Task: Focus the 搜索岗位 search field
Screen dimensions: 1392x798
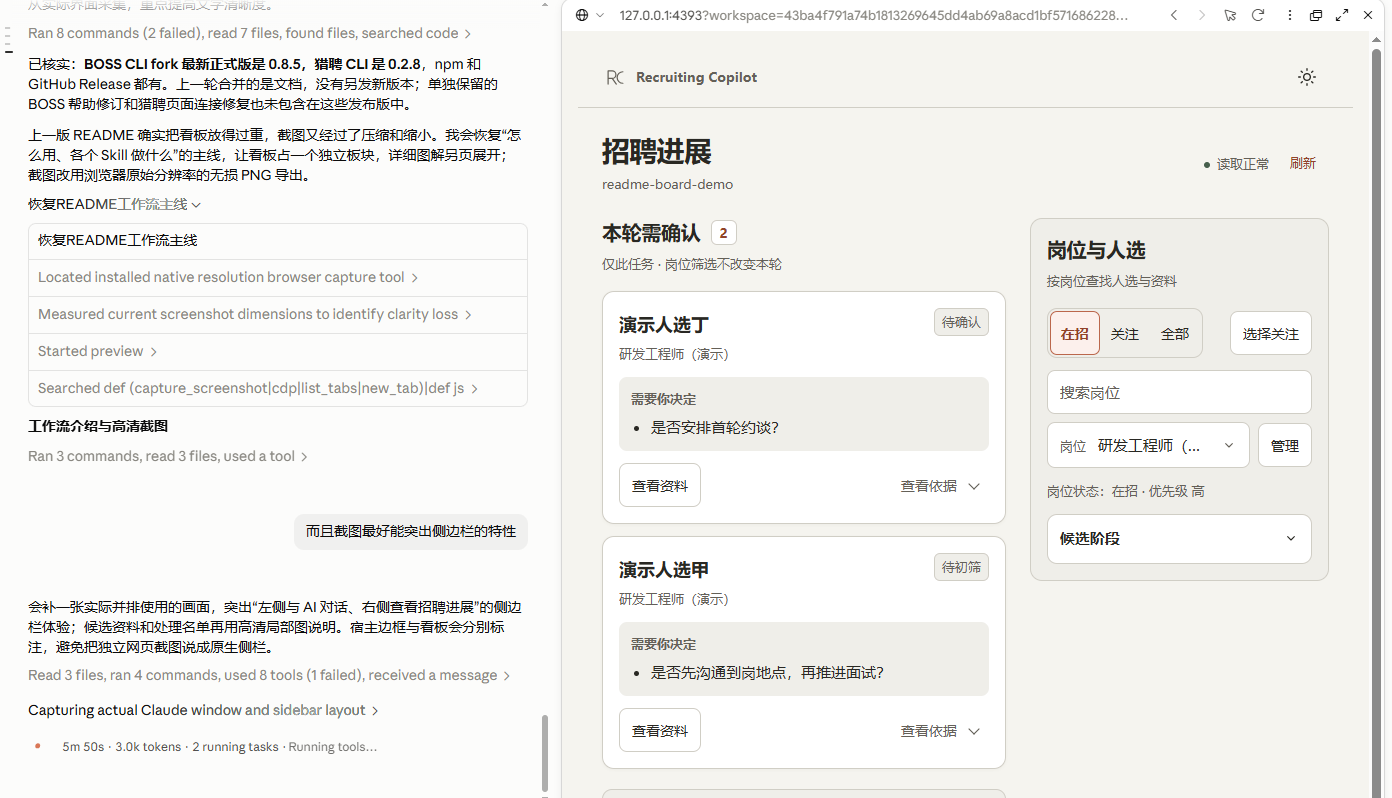Action: (1179, 392)
